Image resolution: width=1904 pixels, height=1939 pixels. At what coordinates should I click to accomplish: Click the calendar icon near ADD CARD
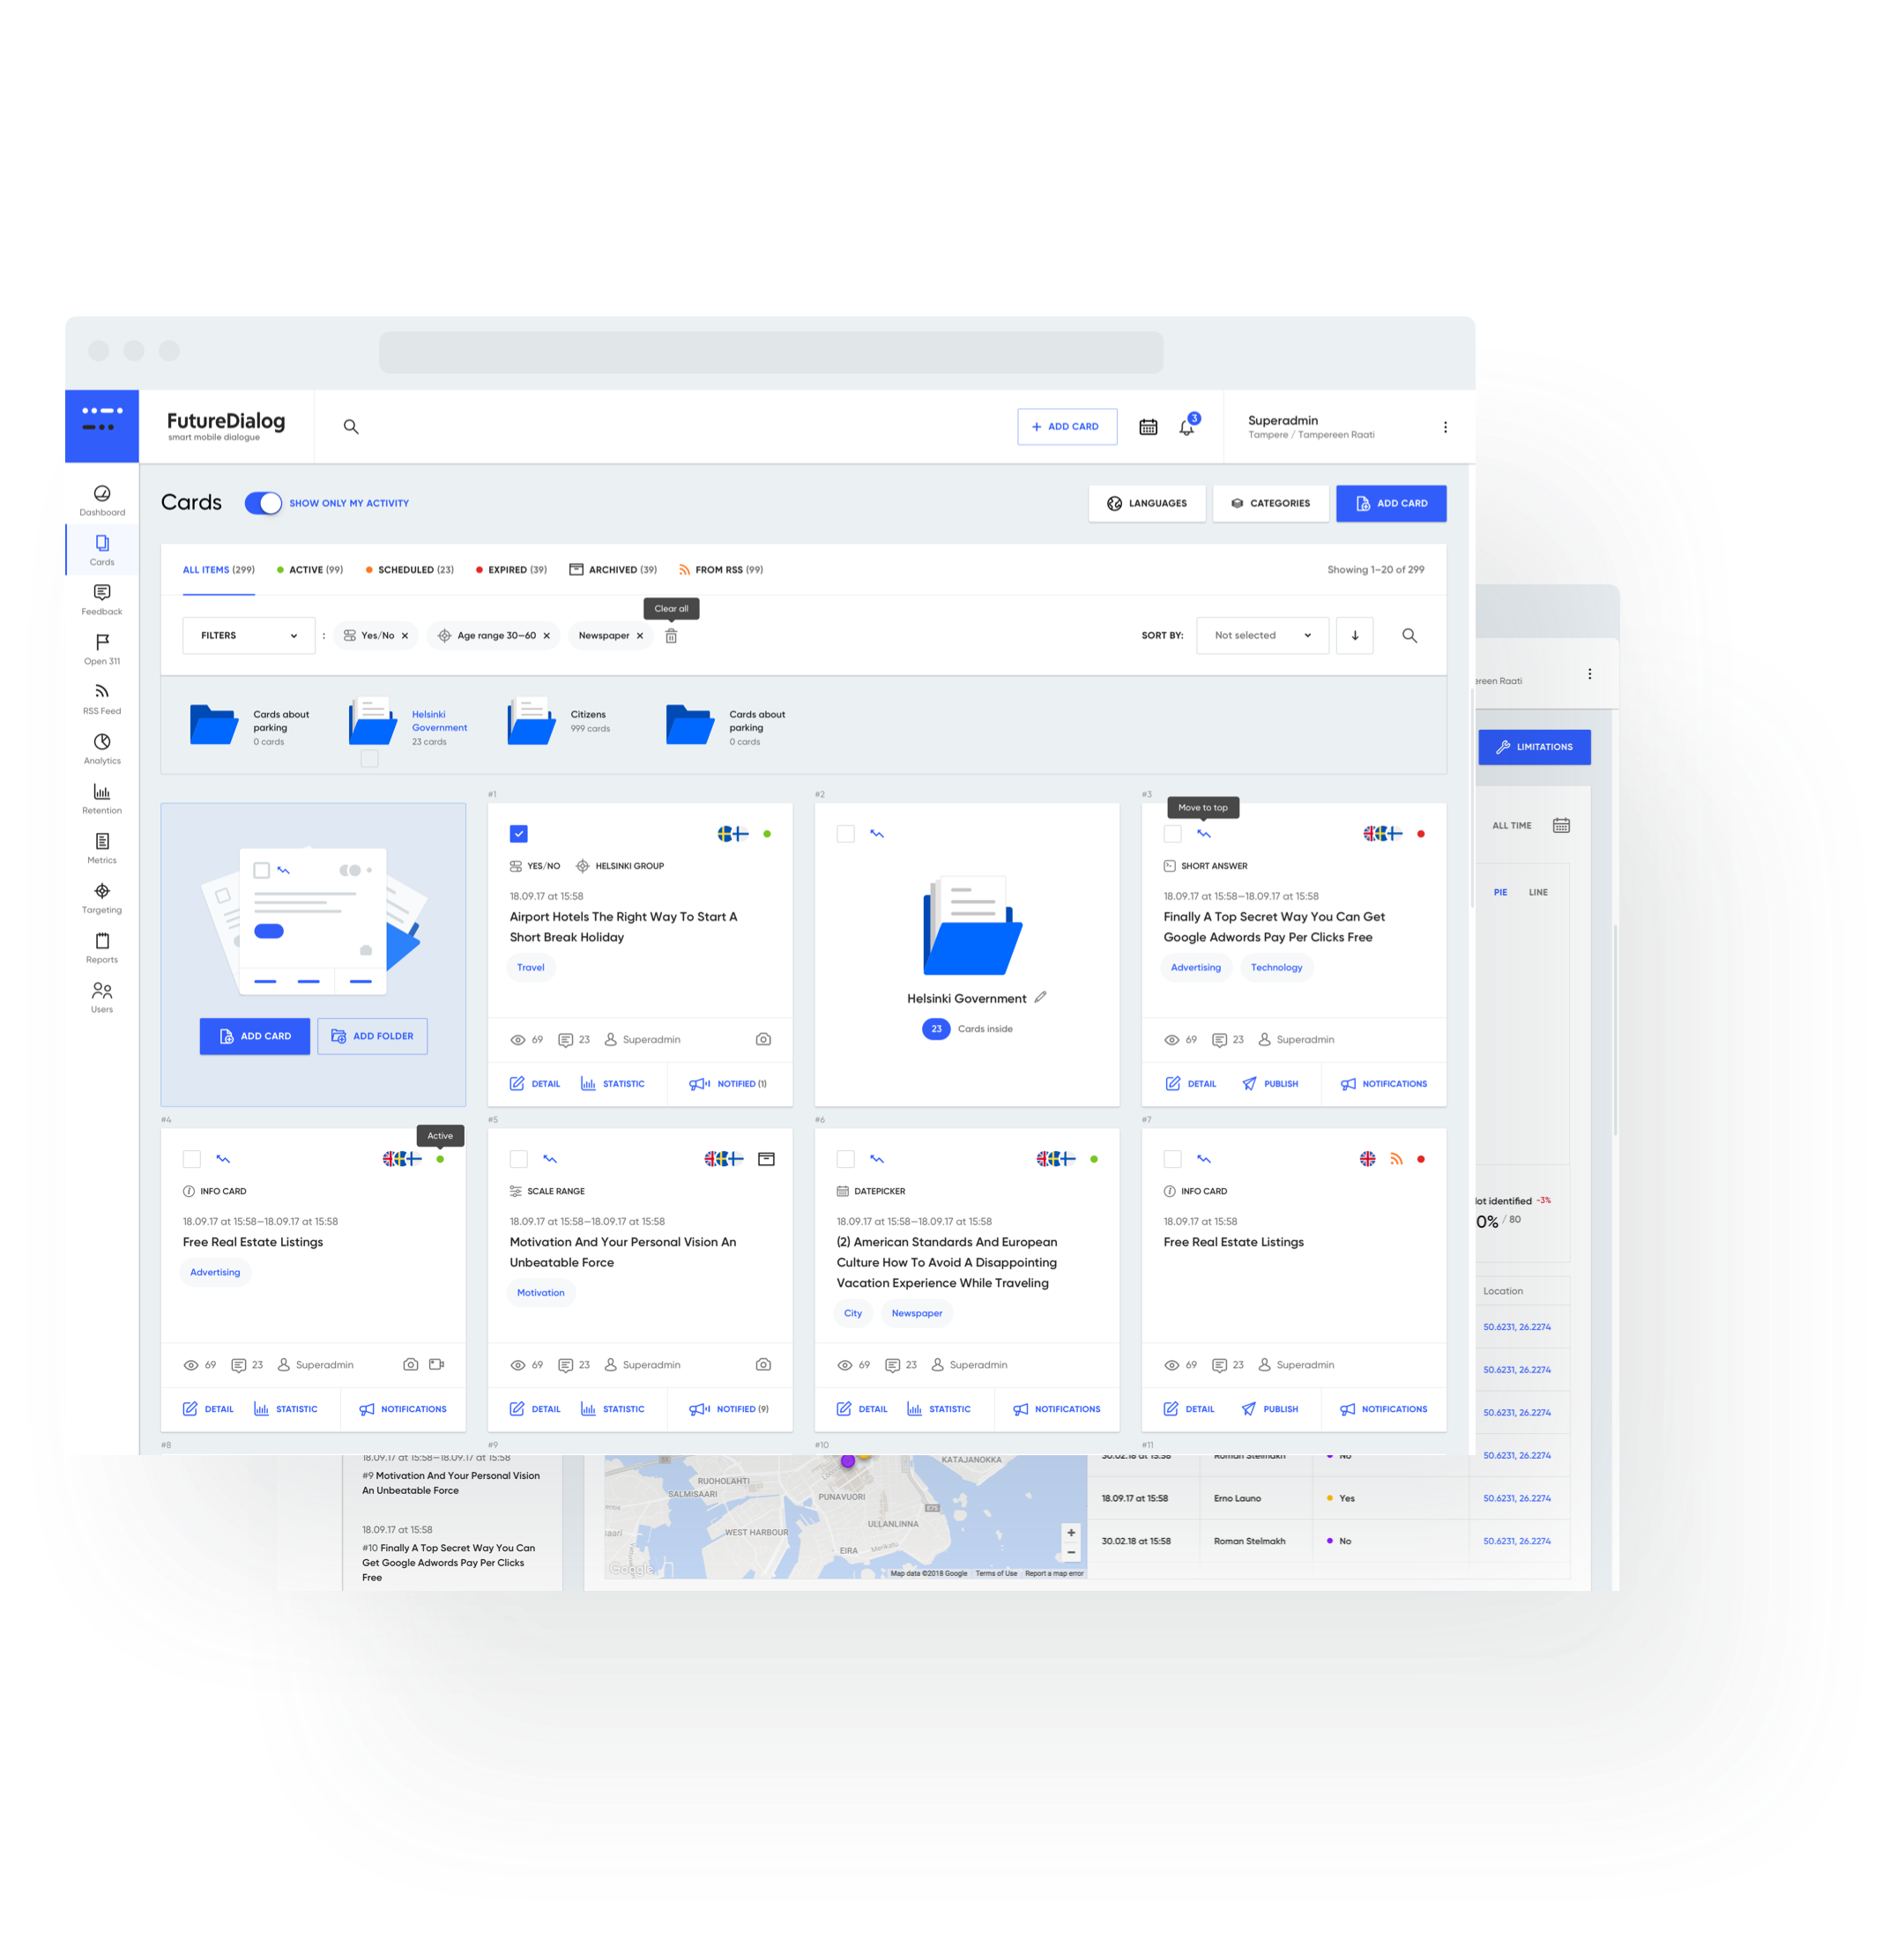(x=1148, y=429)
